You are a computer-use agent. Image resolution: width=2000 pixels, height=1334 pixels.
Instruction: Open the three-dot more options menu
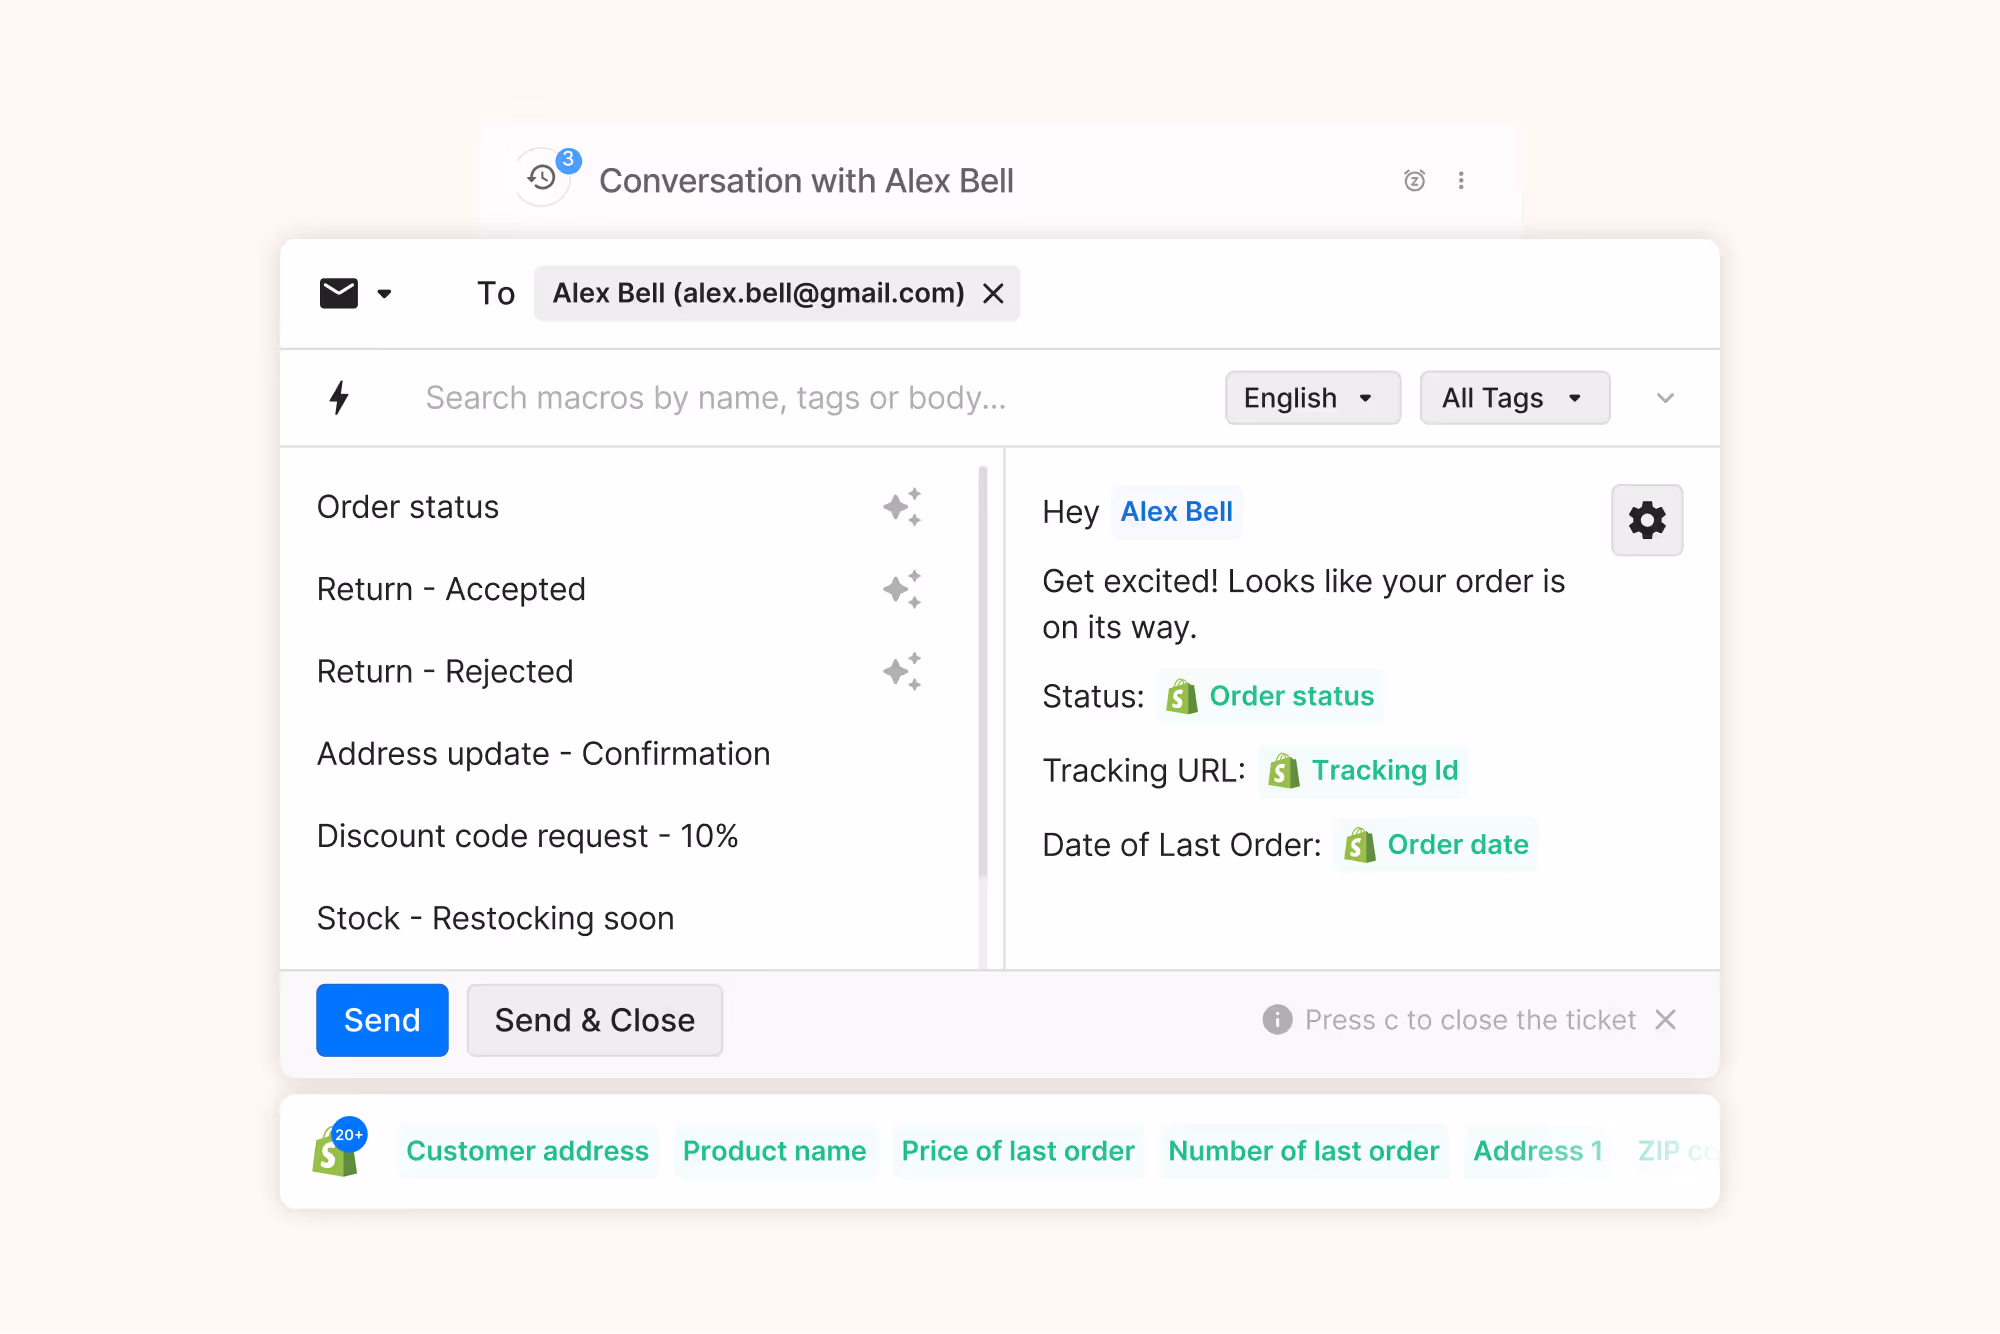(x=1461, y=180)
